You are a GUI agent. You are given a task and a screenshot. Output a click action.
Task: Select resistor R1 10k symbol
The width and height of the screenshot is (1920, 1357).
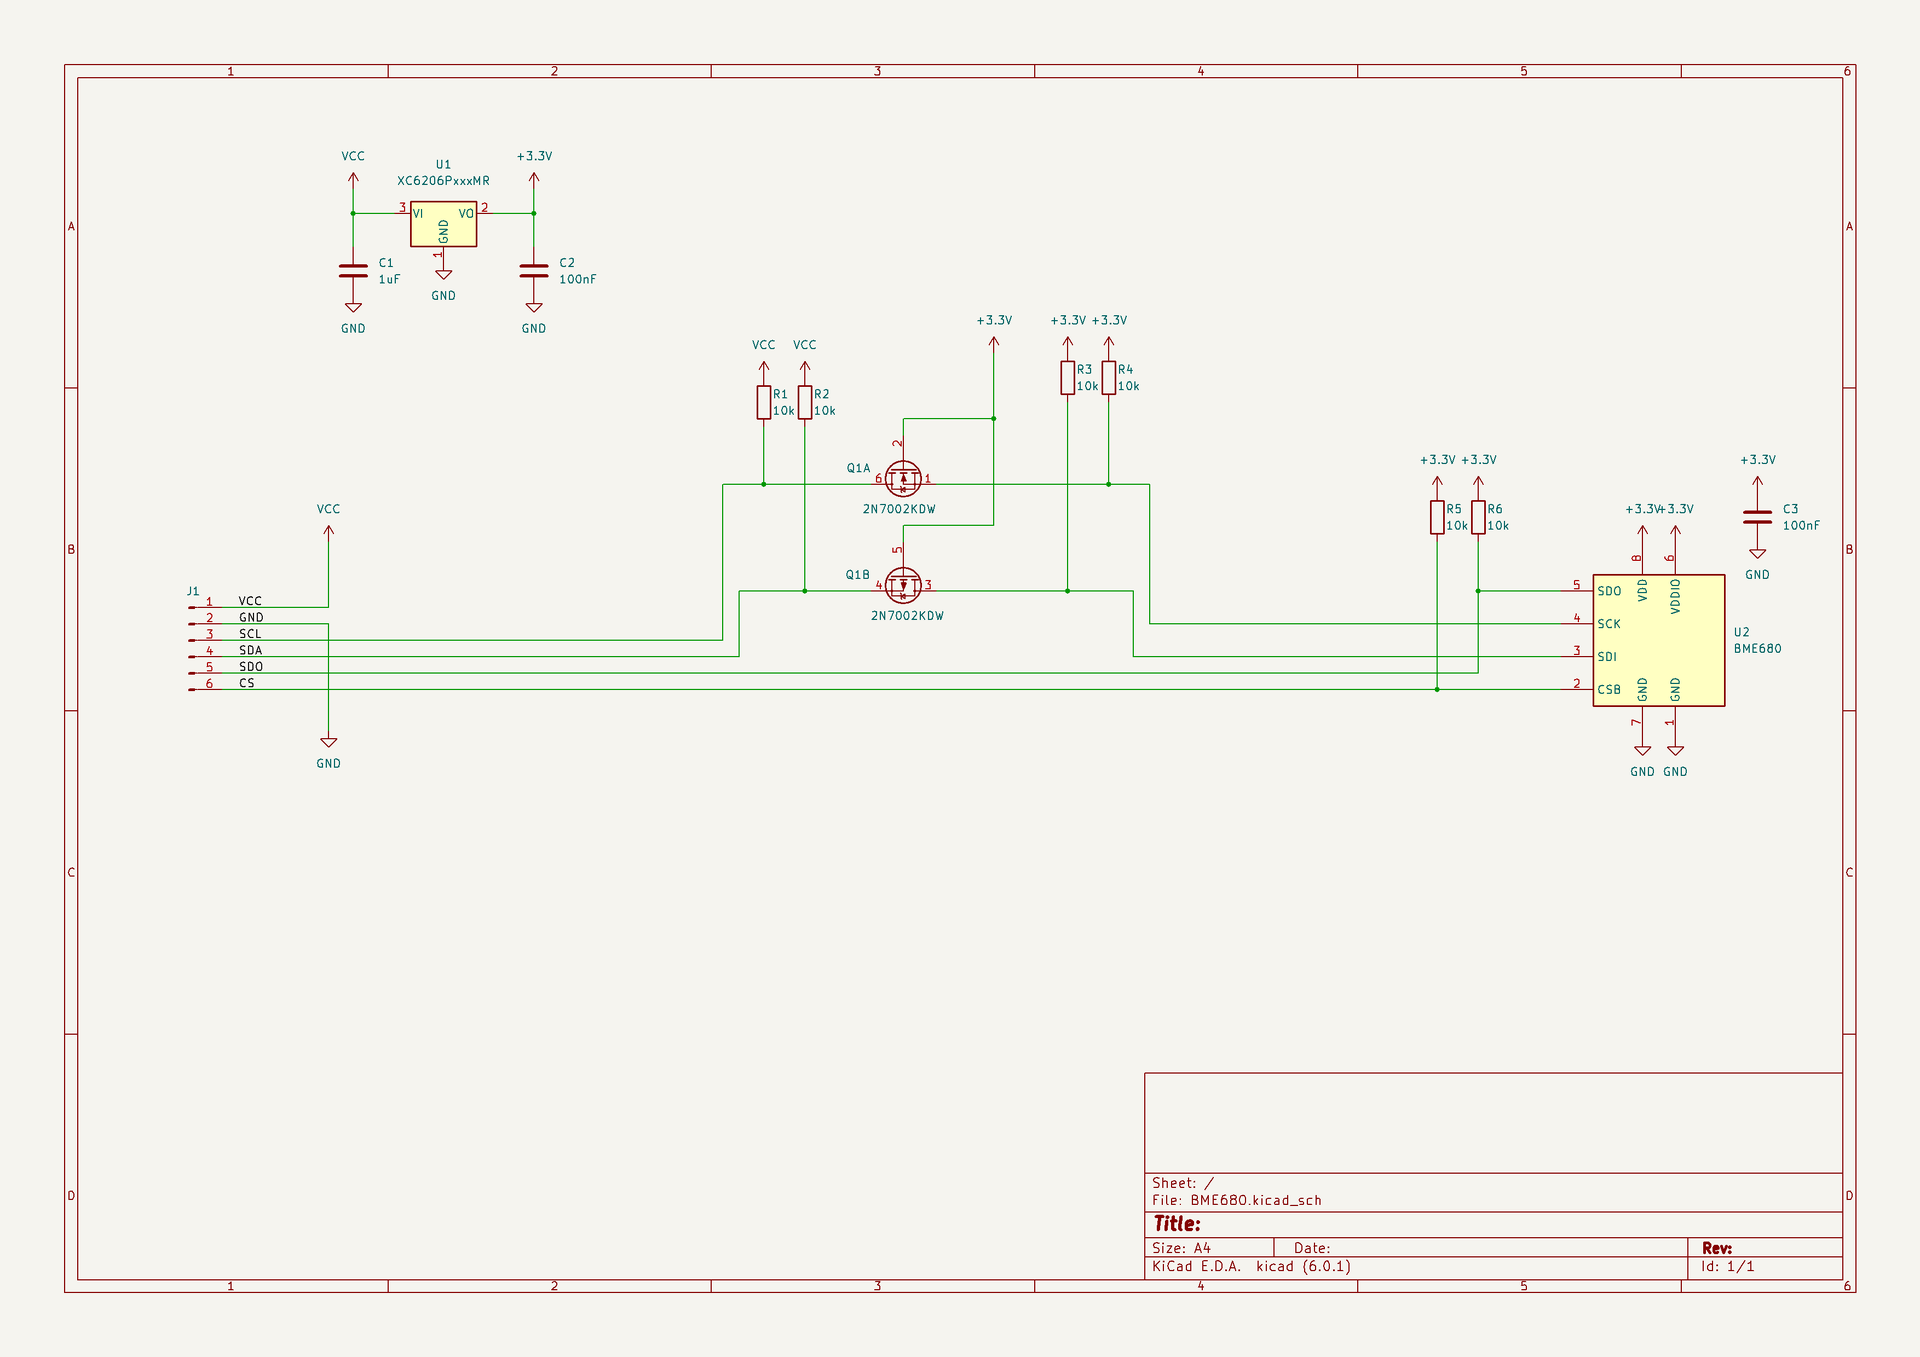(764, 402)
